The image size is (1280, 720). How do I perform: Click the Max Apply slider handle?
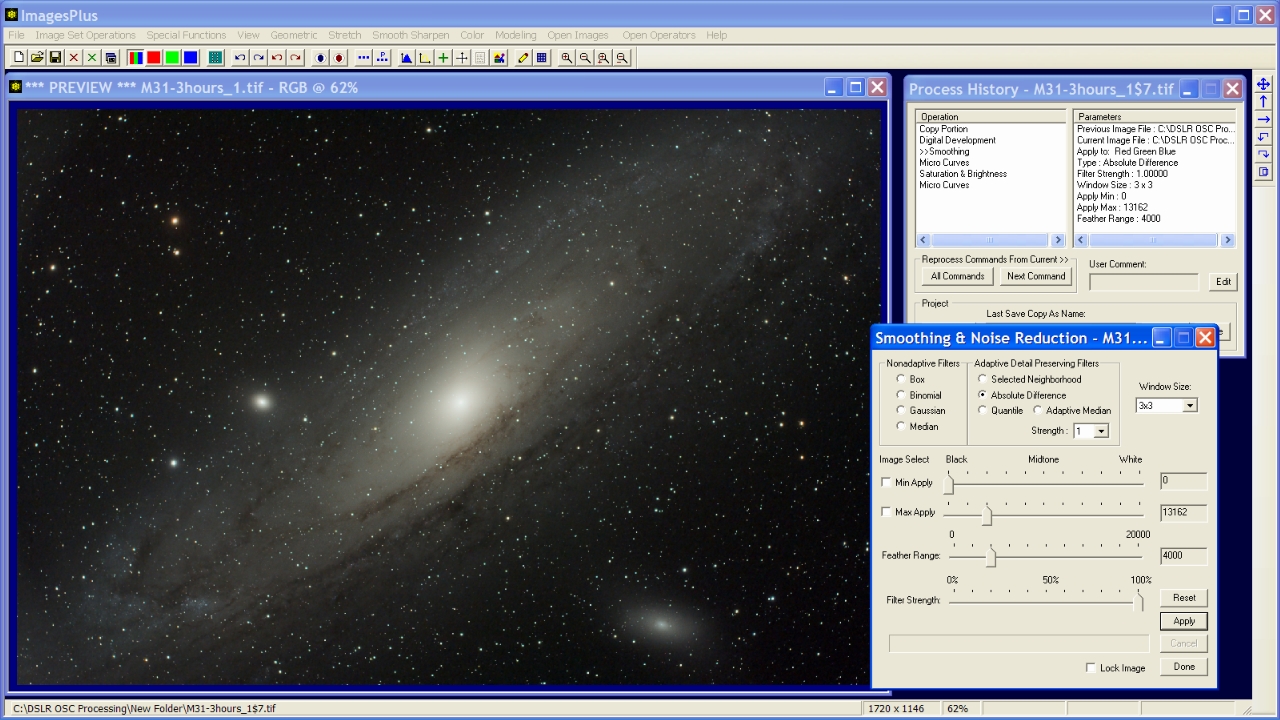pyautogui.click(x=987, y=515)
